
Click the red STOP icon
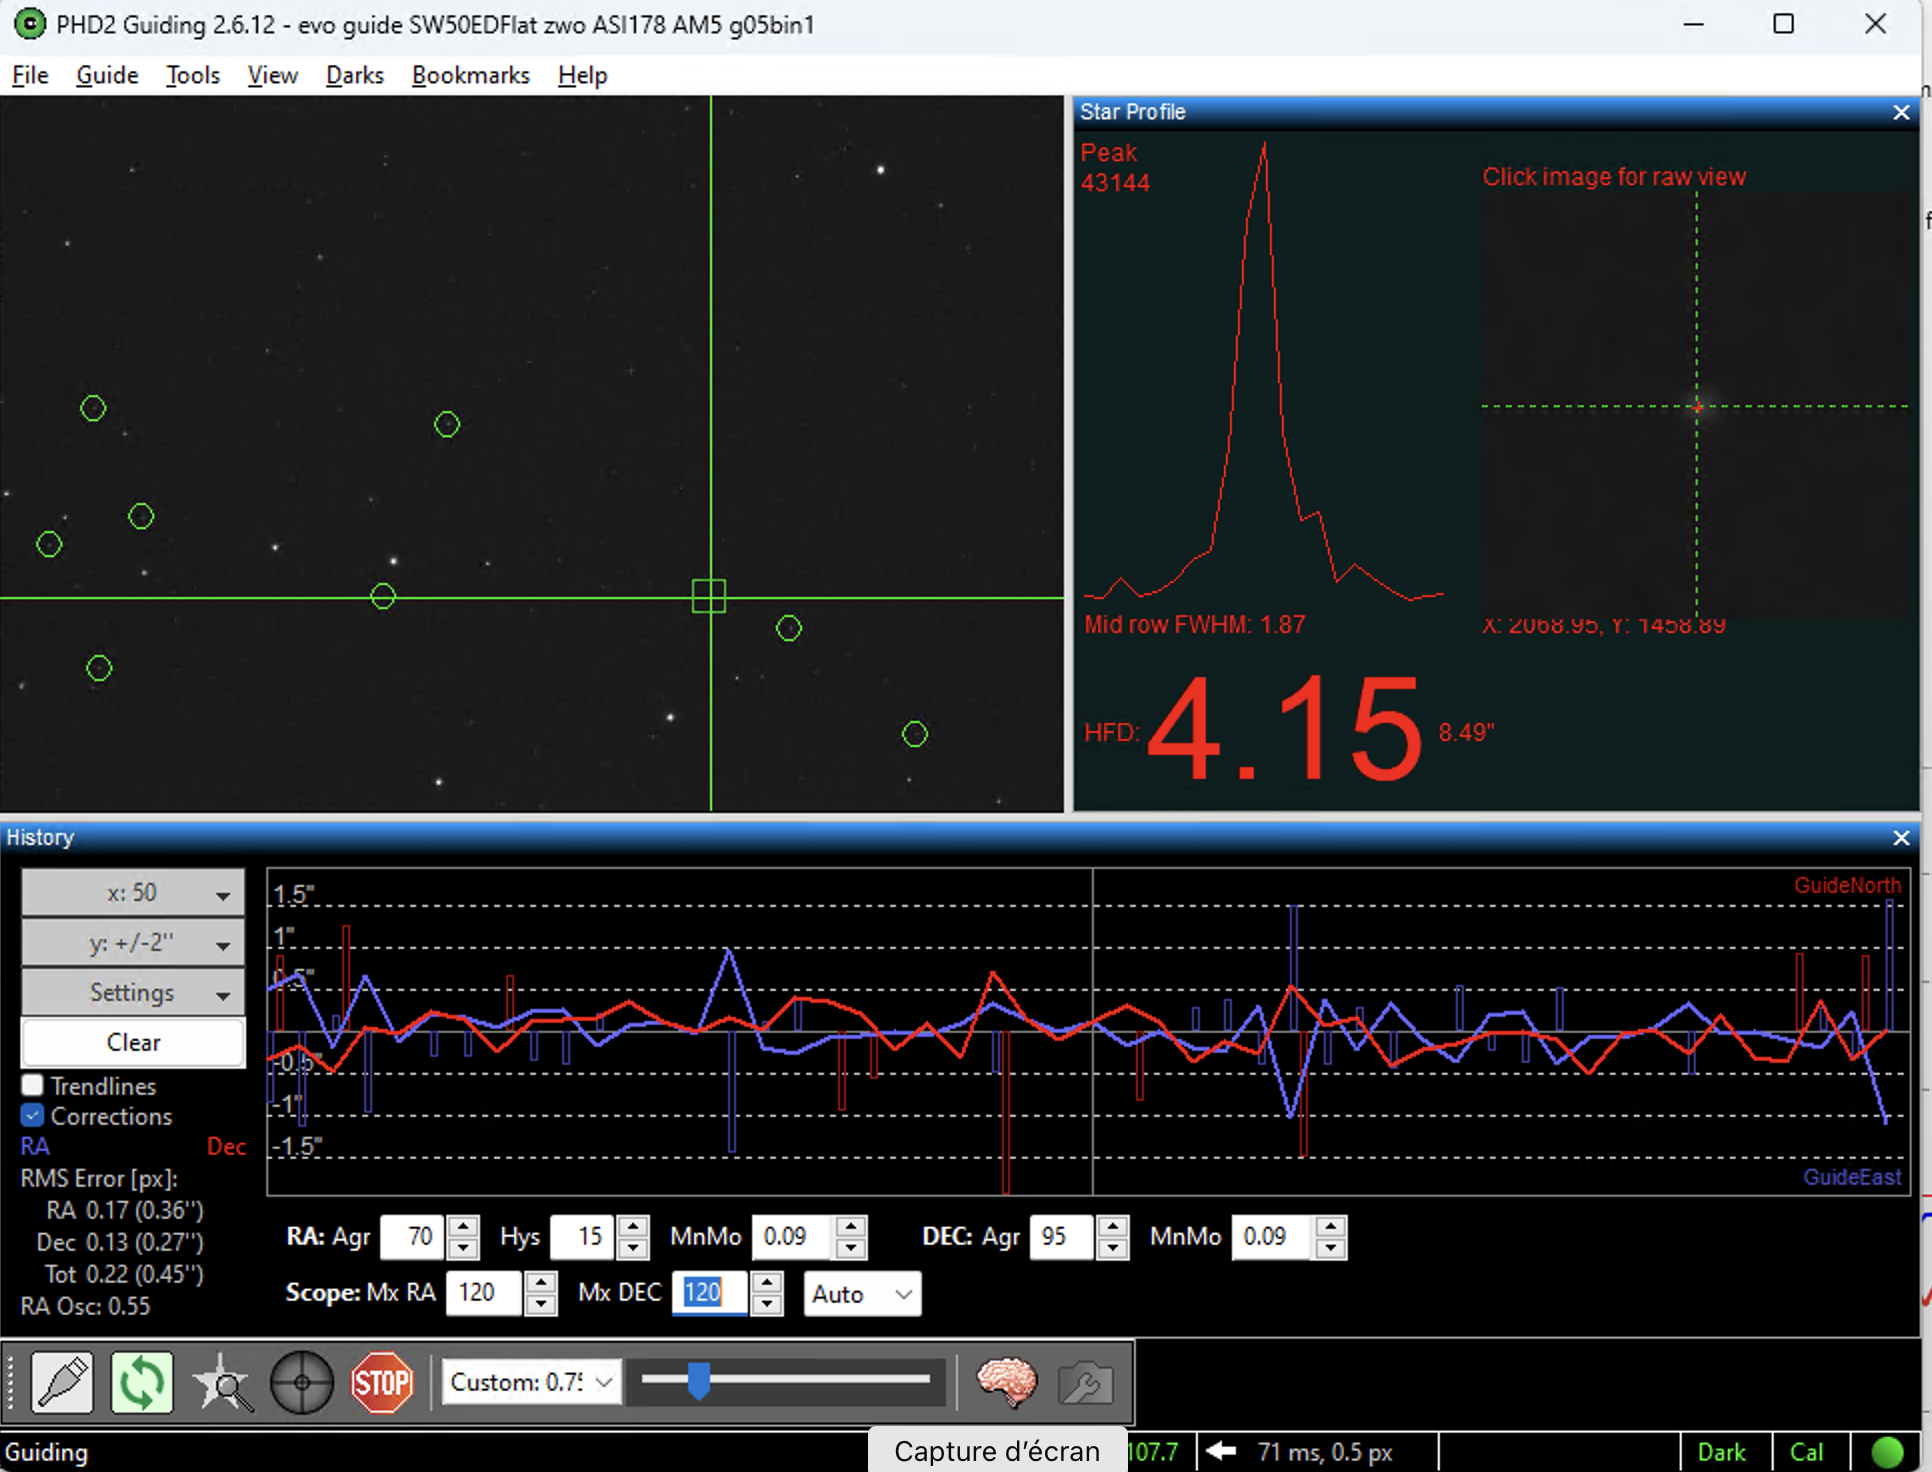(382, 1383)
